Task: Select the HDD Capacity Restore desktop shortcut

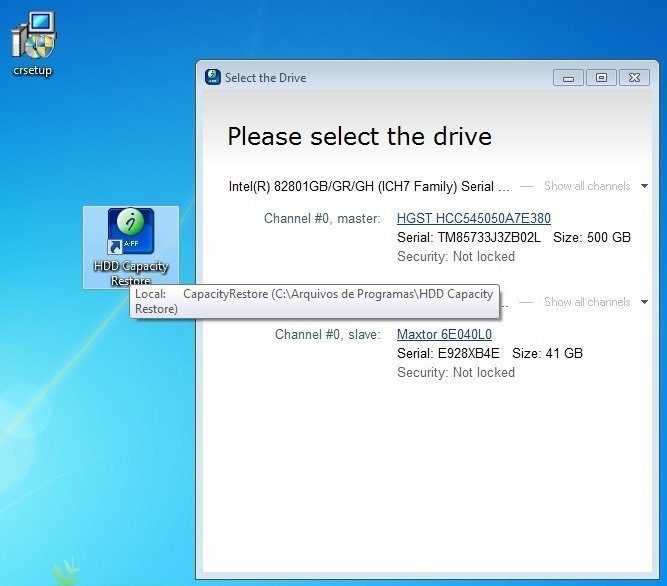Action: 131,247
